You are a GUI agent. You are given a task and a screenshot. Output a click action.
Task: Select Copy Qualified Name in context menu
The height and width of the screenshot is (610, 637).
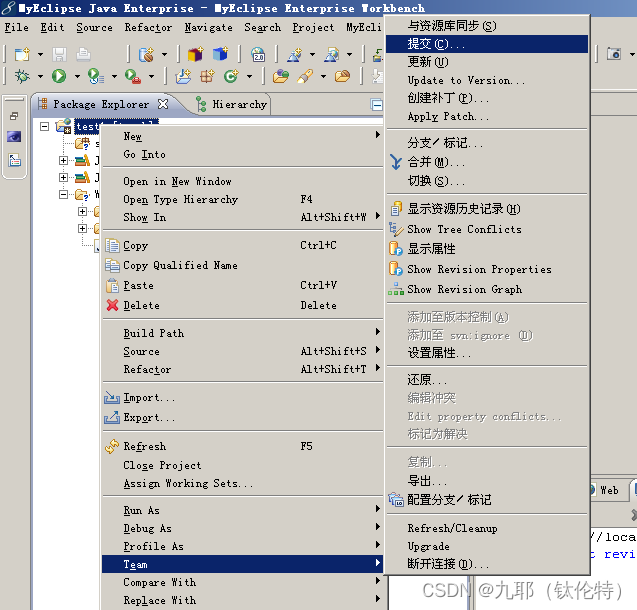click(x=243, y=265)
